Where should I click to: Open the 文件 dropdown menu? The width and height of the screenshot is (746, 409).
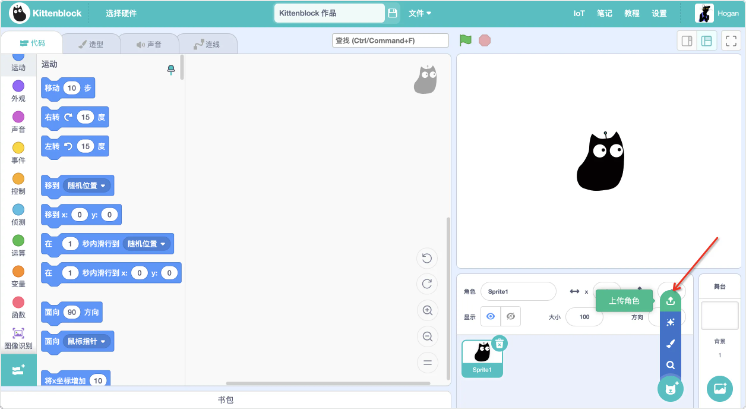point(420,13)
